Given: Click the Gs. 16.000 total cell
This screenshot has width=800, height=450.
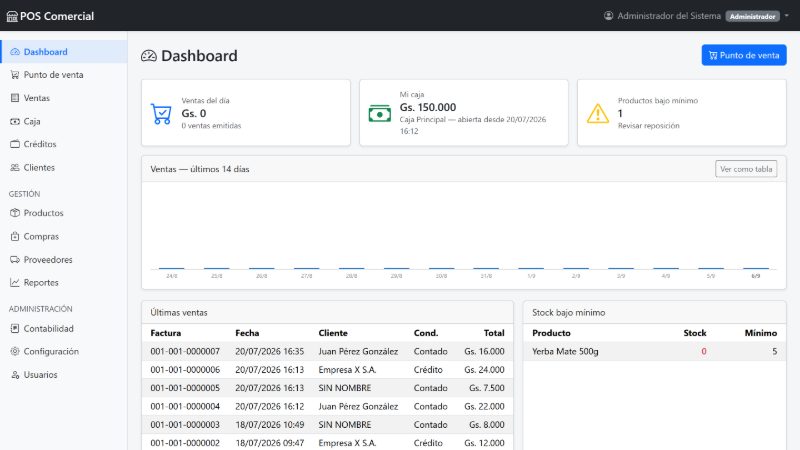Looking at the screenshot, I should [x=484, y=352].
